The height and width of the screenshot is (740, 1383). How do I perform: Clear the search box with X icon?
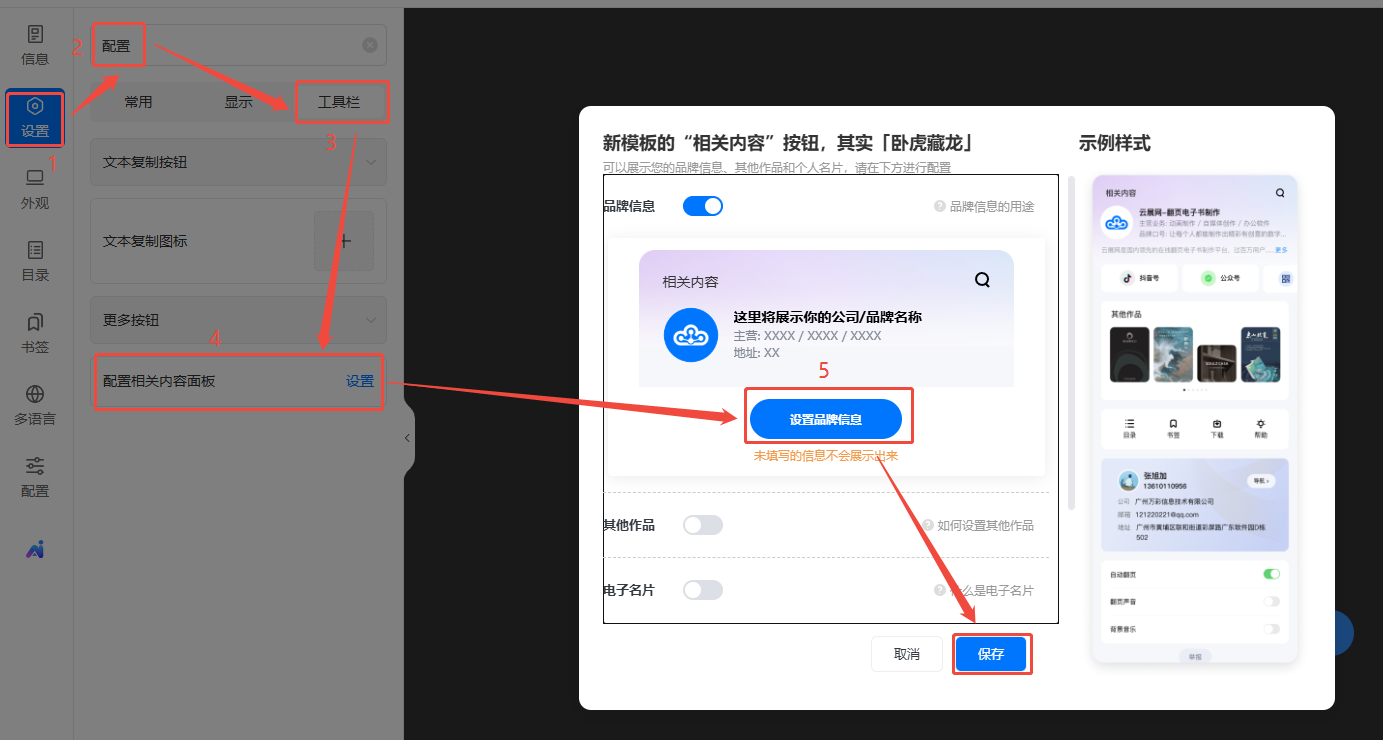(x=370, y=45)
